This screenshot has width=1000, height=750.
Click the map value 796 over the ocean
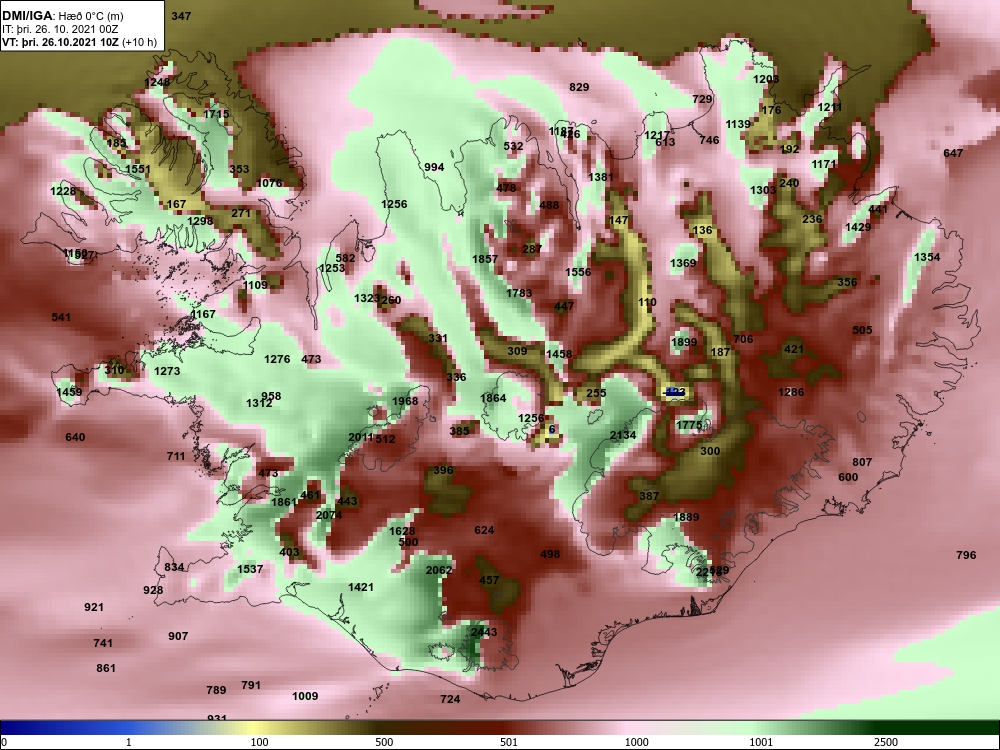(x=966, y=555)
